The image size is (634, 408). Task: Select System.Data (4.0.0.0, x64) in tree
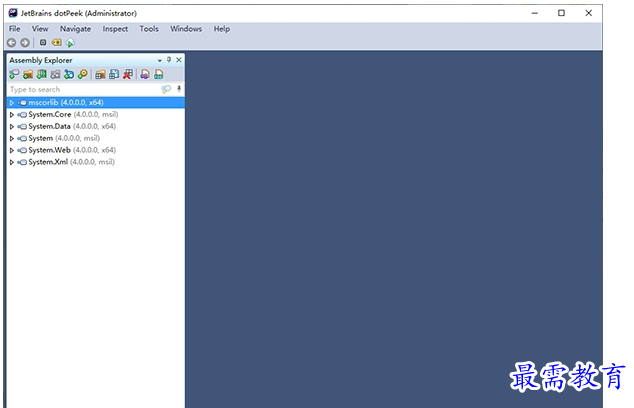(72, 126)
